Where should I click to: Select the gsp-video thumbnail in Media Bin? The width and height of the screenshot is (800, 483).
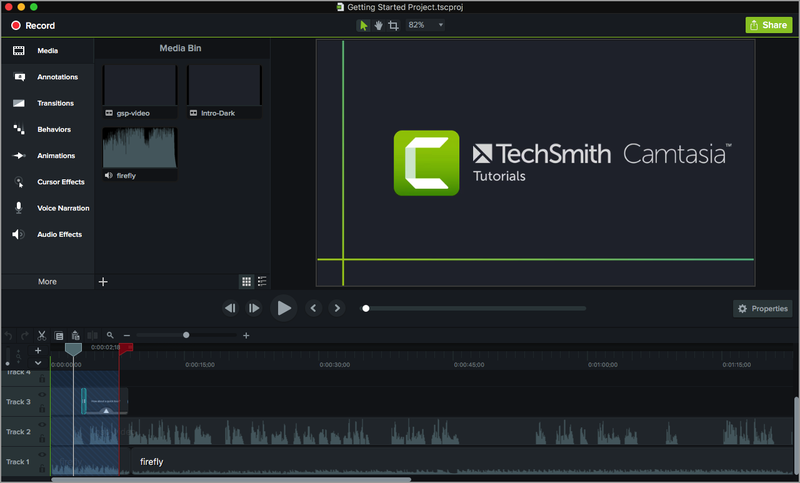[140, 85]
